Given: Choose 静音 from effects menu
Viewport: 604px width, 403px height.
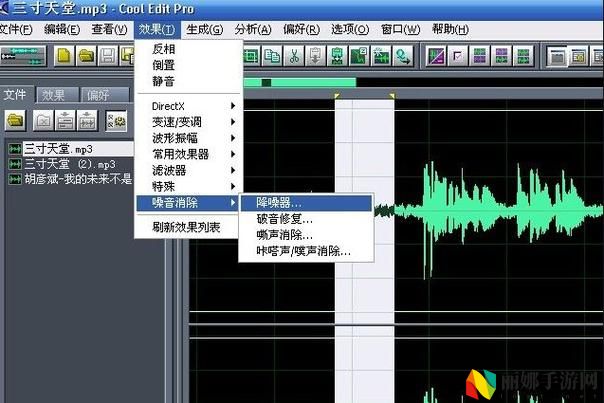Looking at the screenshot, I should [x=189, y=81].
